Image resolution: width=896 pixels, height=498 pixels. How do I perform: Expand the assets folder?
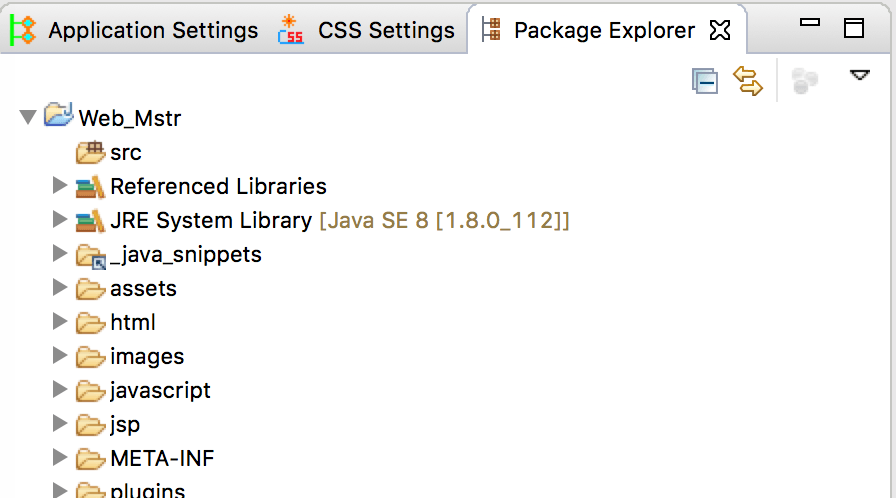click(60, 288)
